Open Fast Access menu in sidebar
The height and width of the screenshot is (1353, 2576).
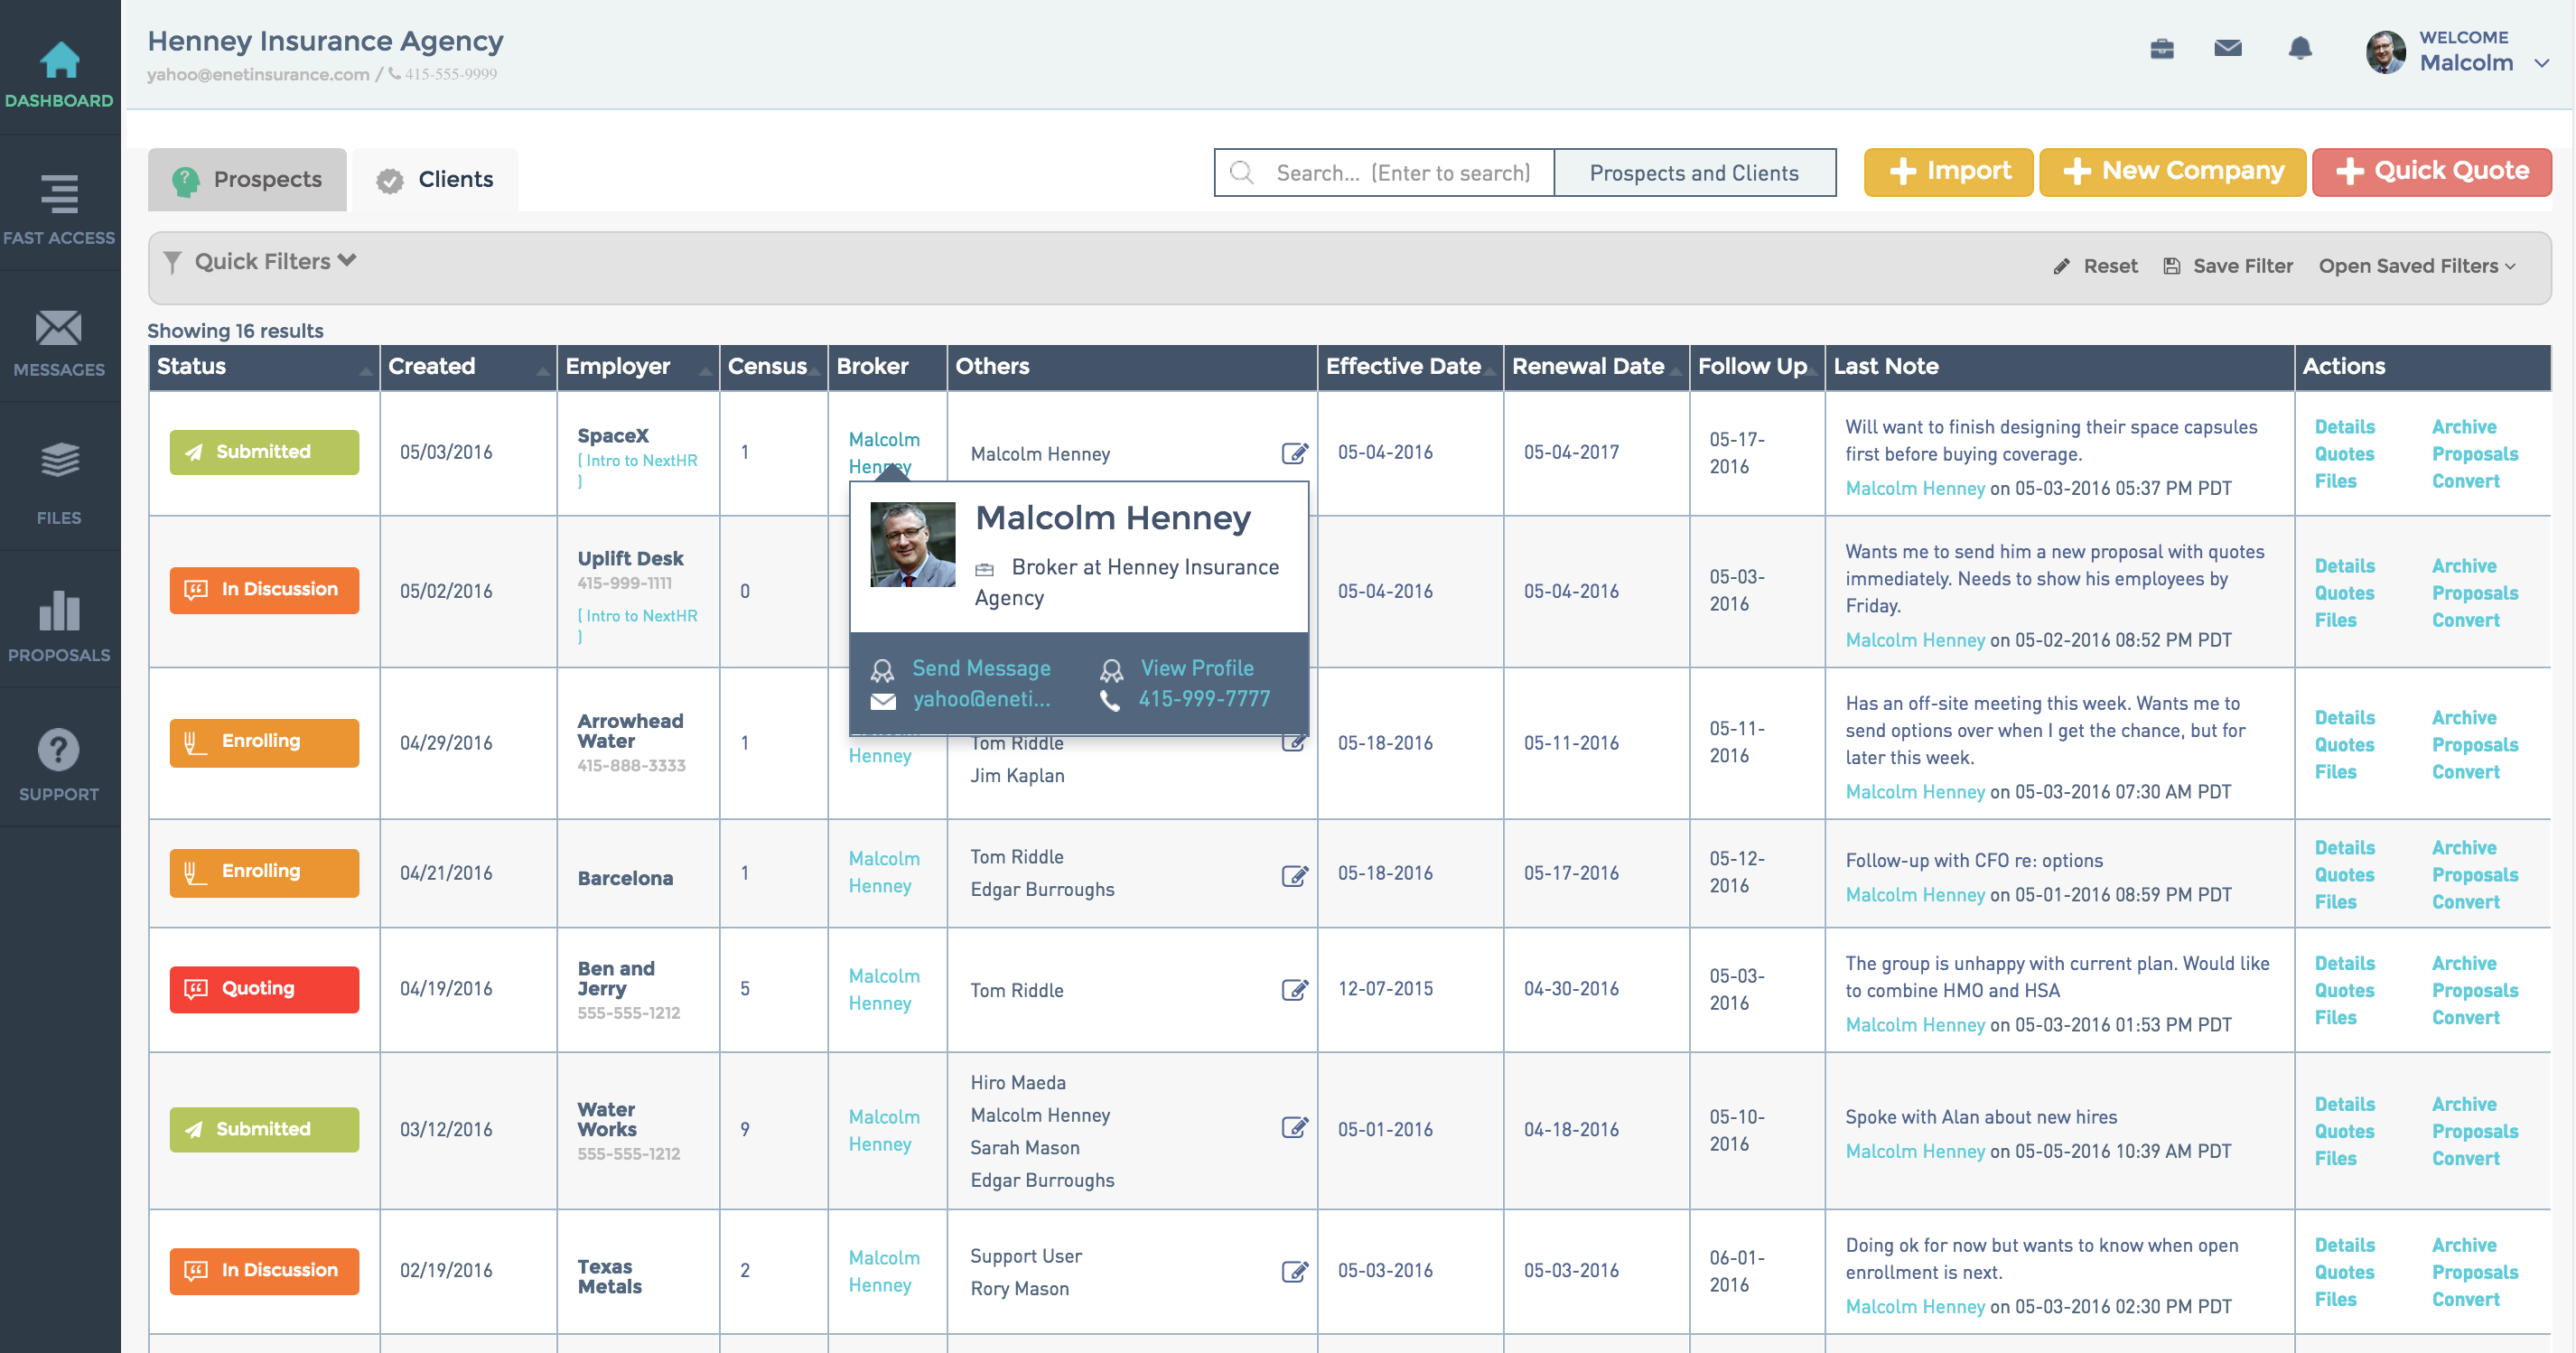coord(59,195)
